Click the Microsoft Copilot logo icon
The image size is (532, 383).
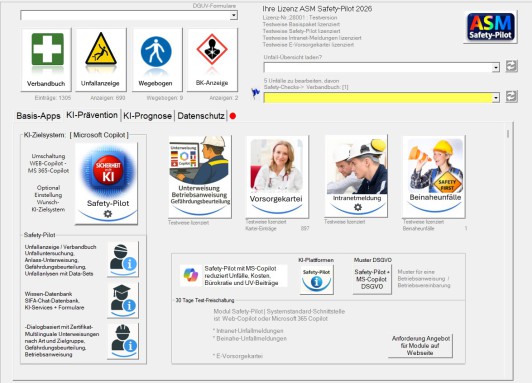click(x=191, y=274)
